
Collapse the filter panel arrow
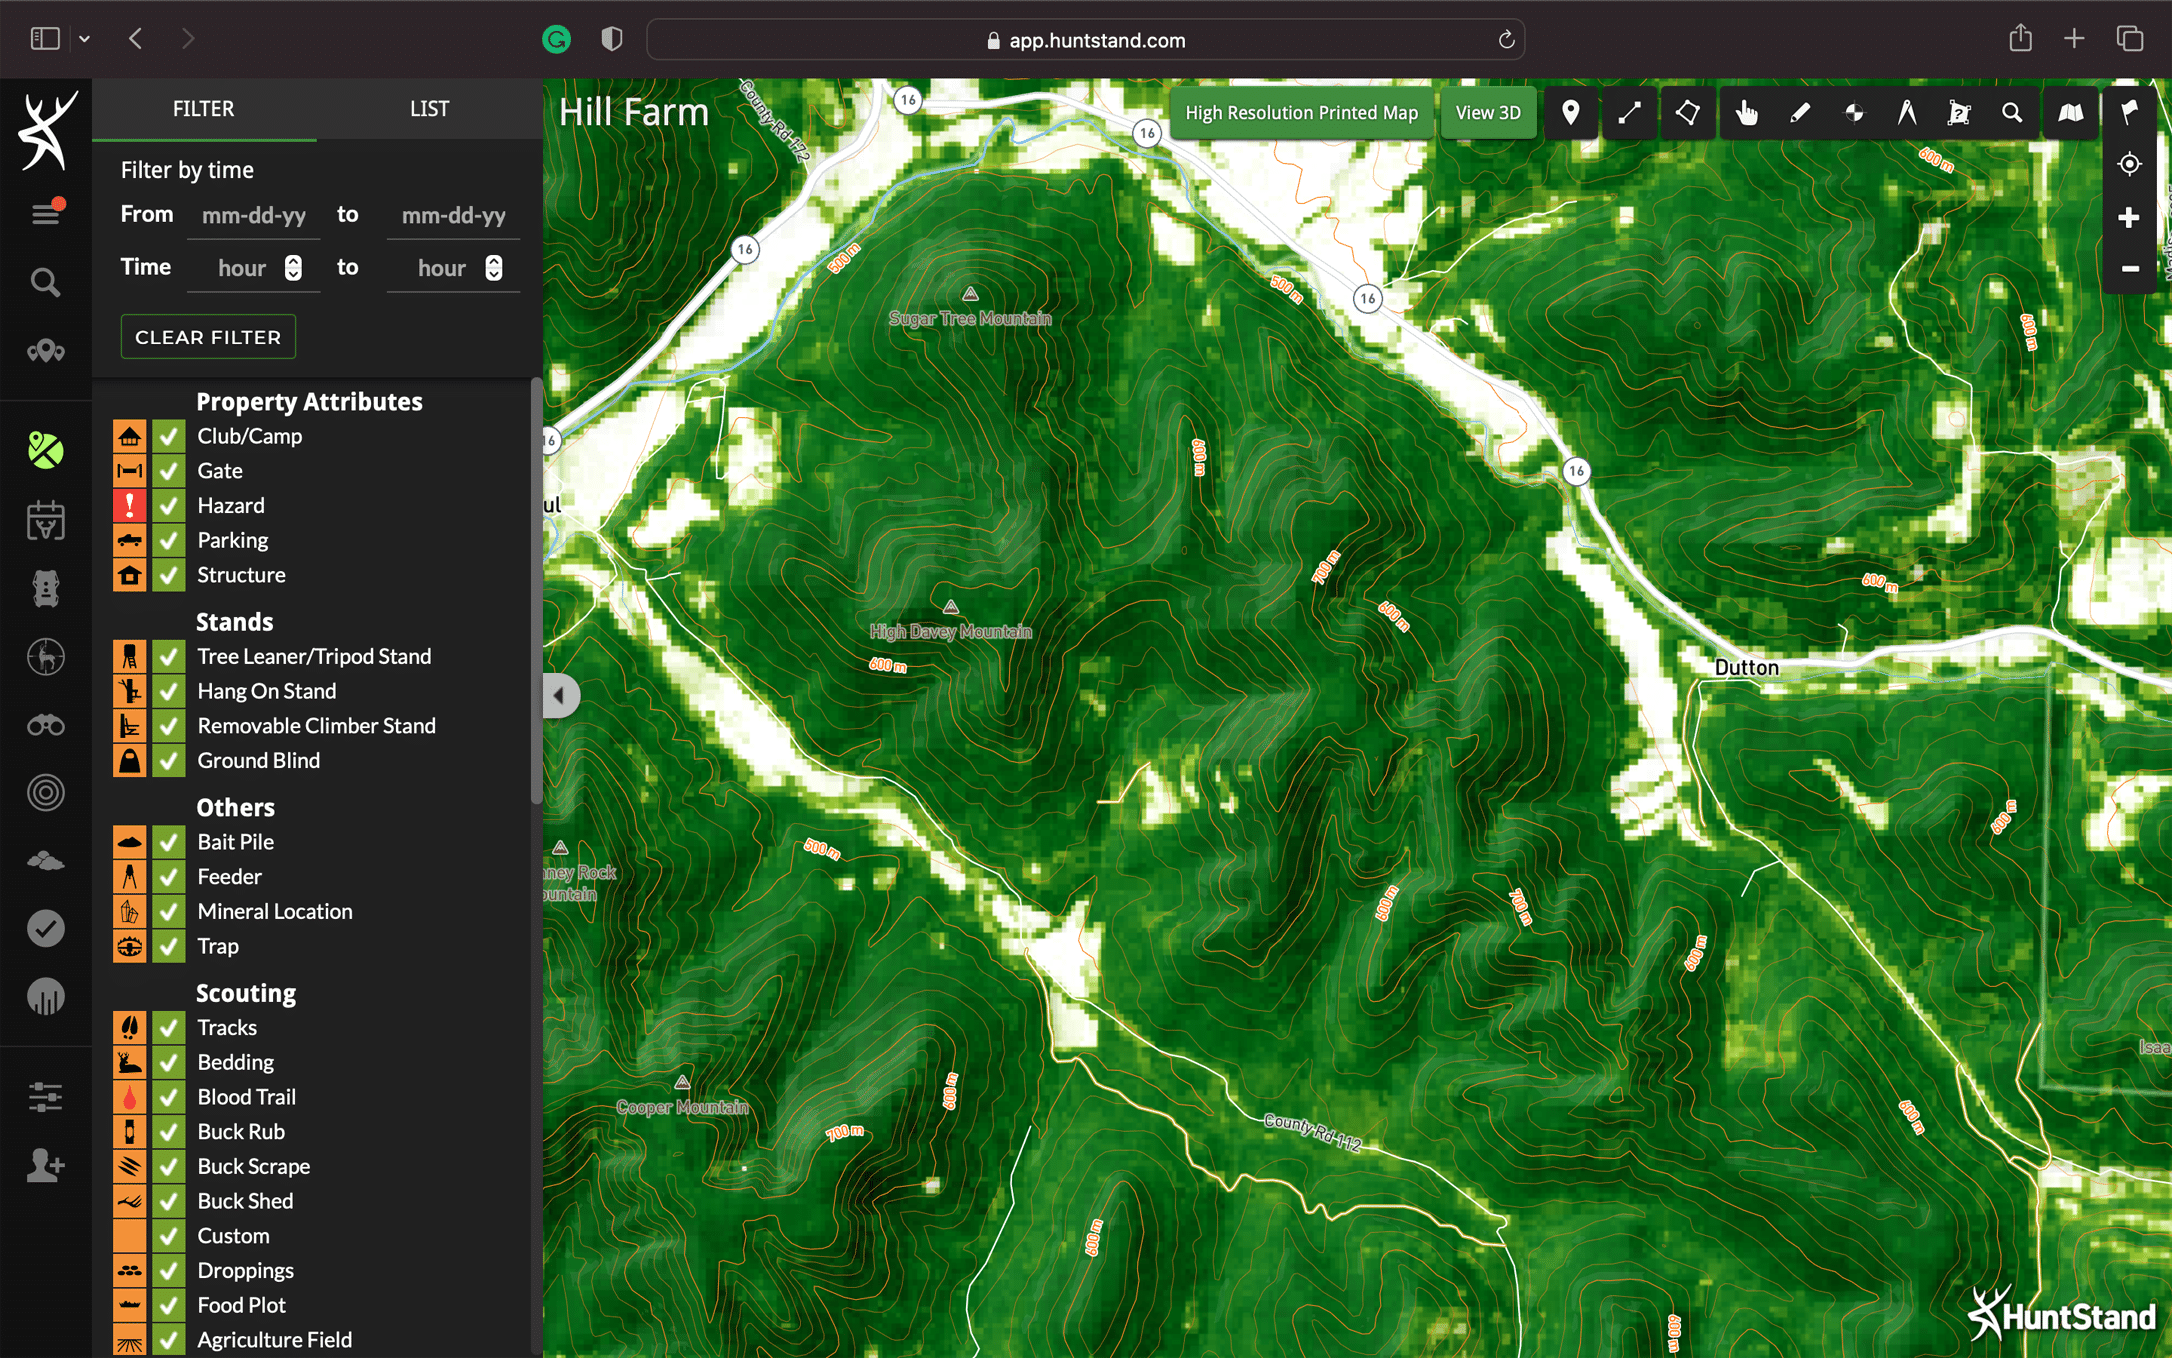pos(560,695)
